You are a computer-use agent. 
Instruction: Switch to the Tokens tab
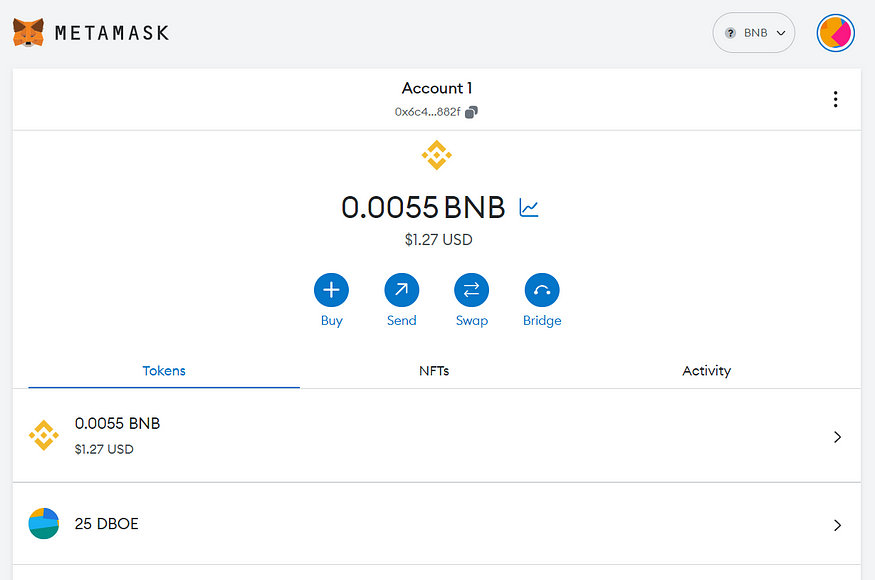coord(164,371)
